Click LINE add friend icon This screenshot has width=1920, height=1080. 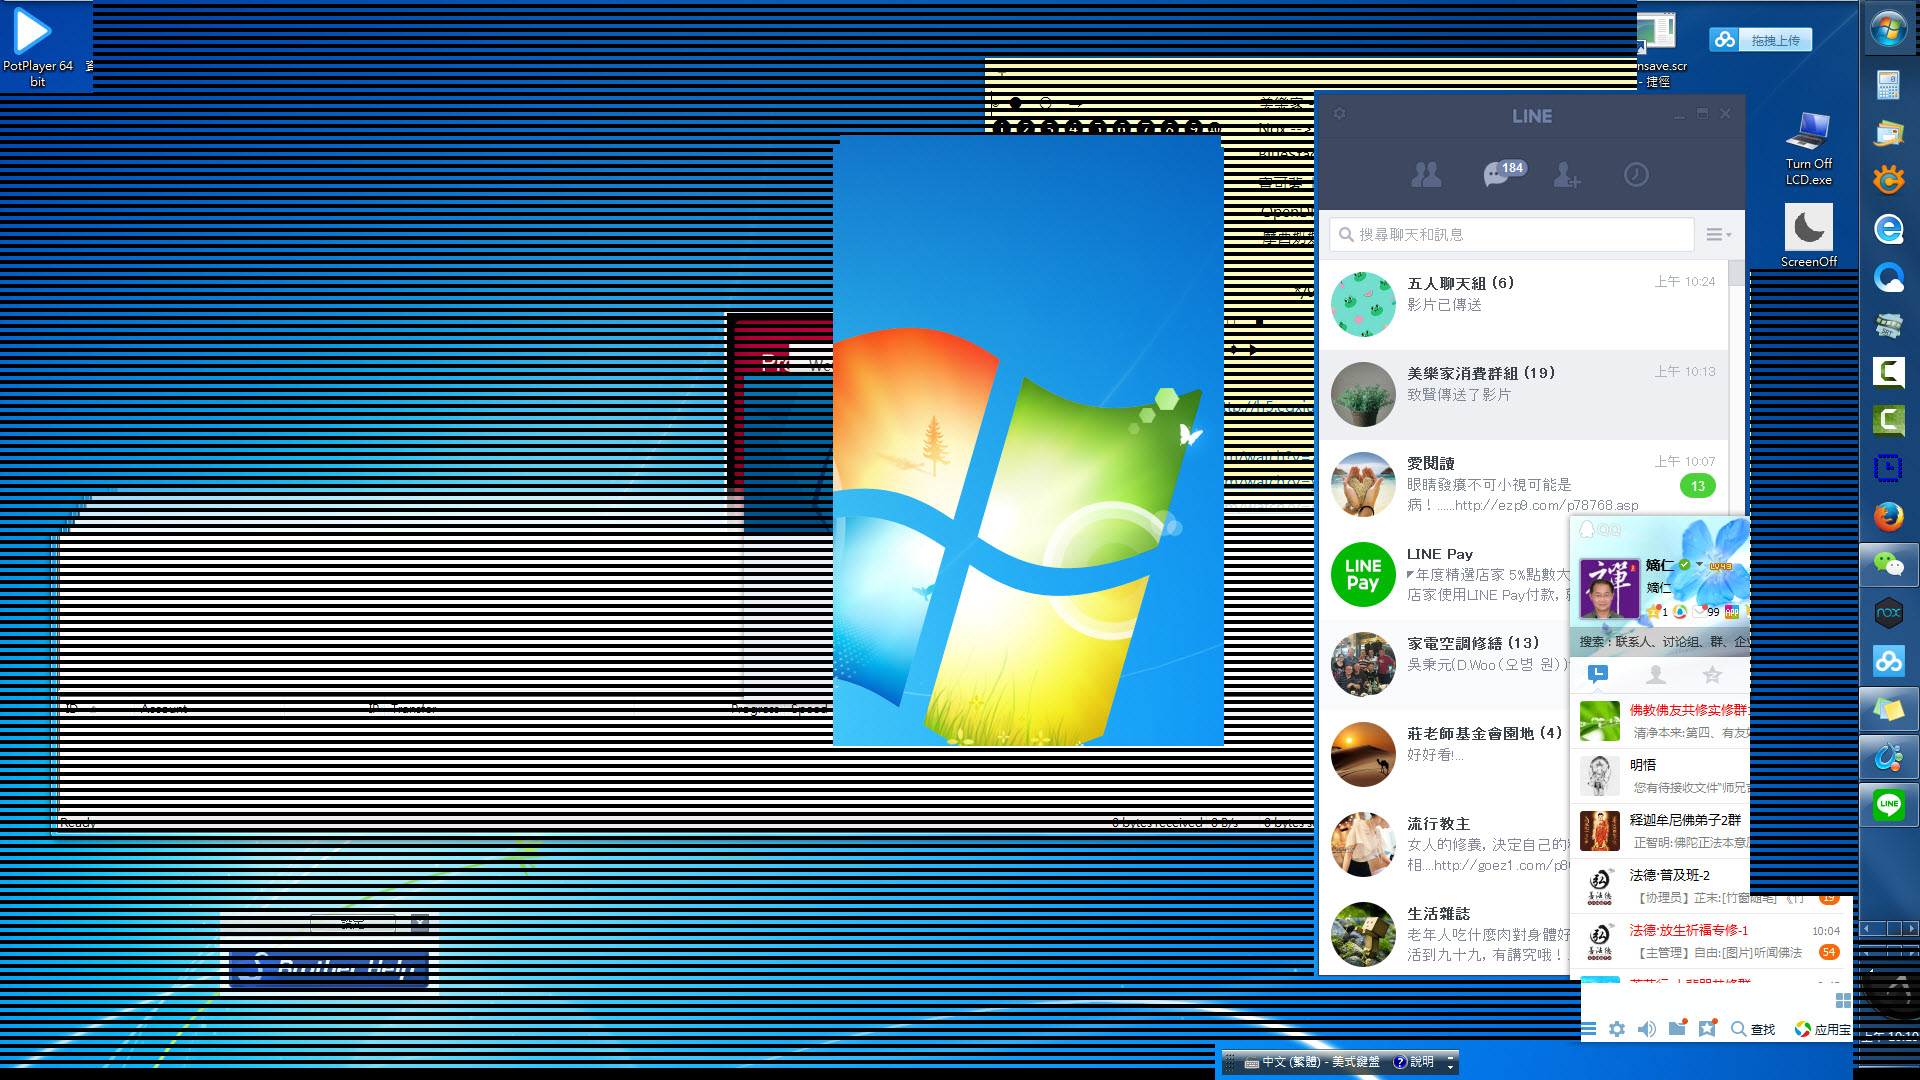1566,175
